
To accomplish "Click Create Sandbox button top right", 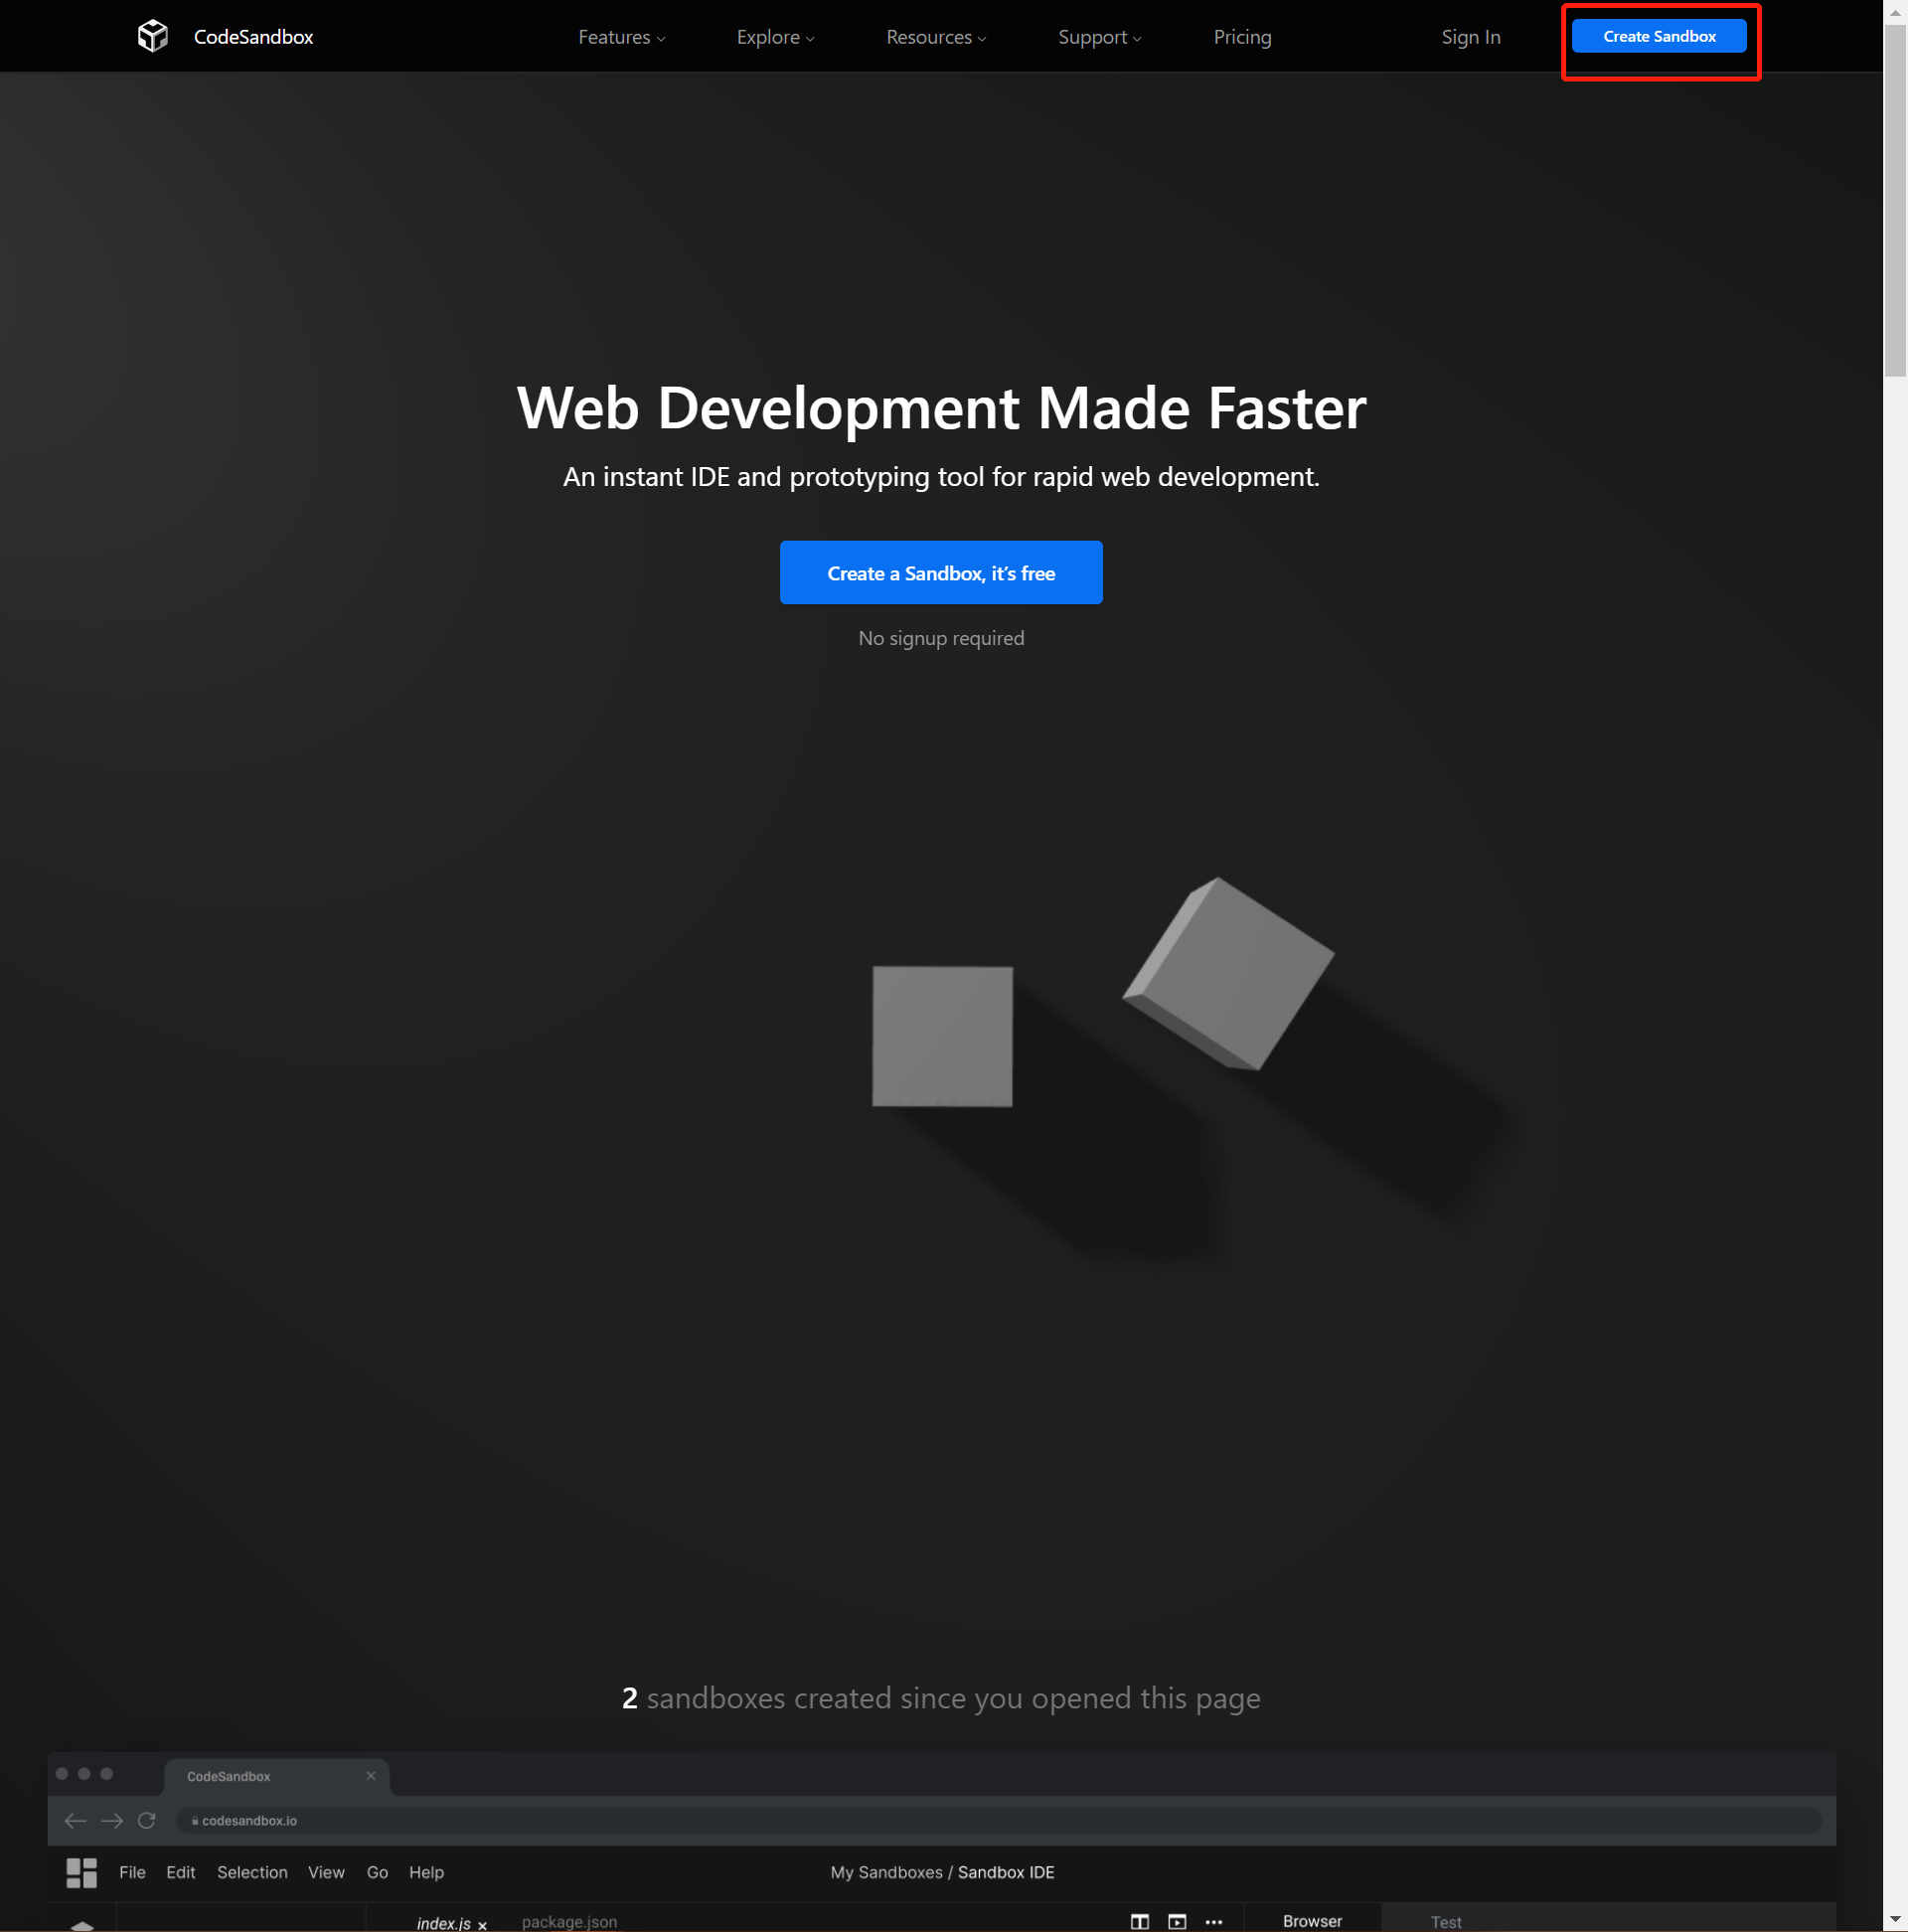I will [1662, 35].
